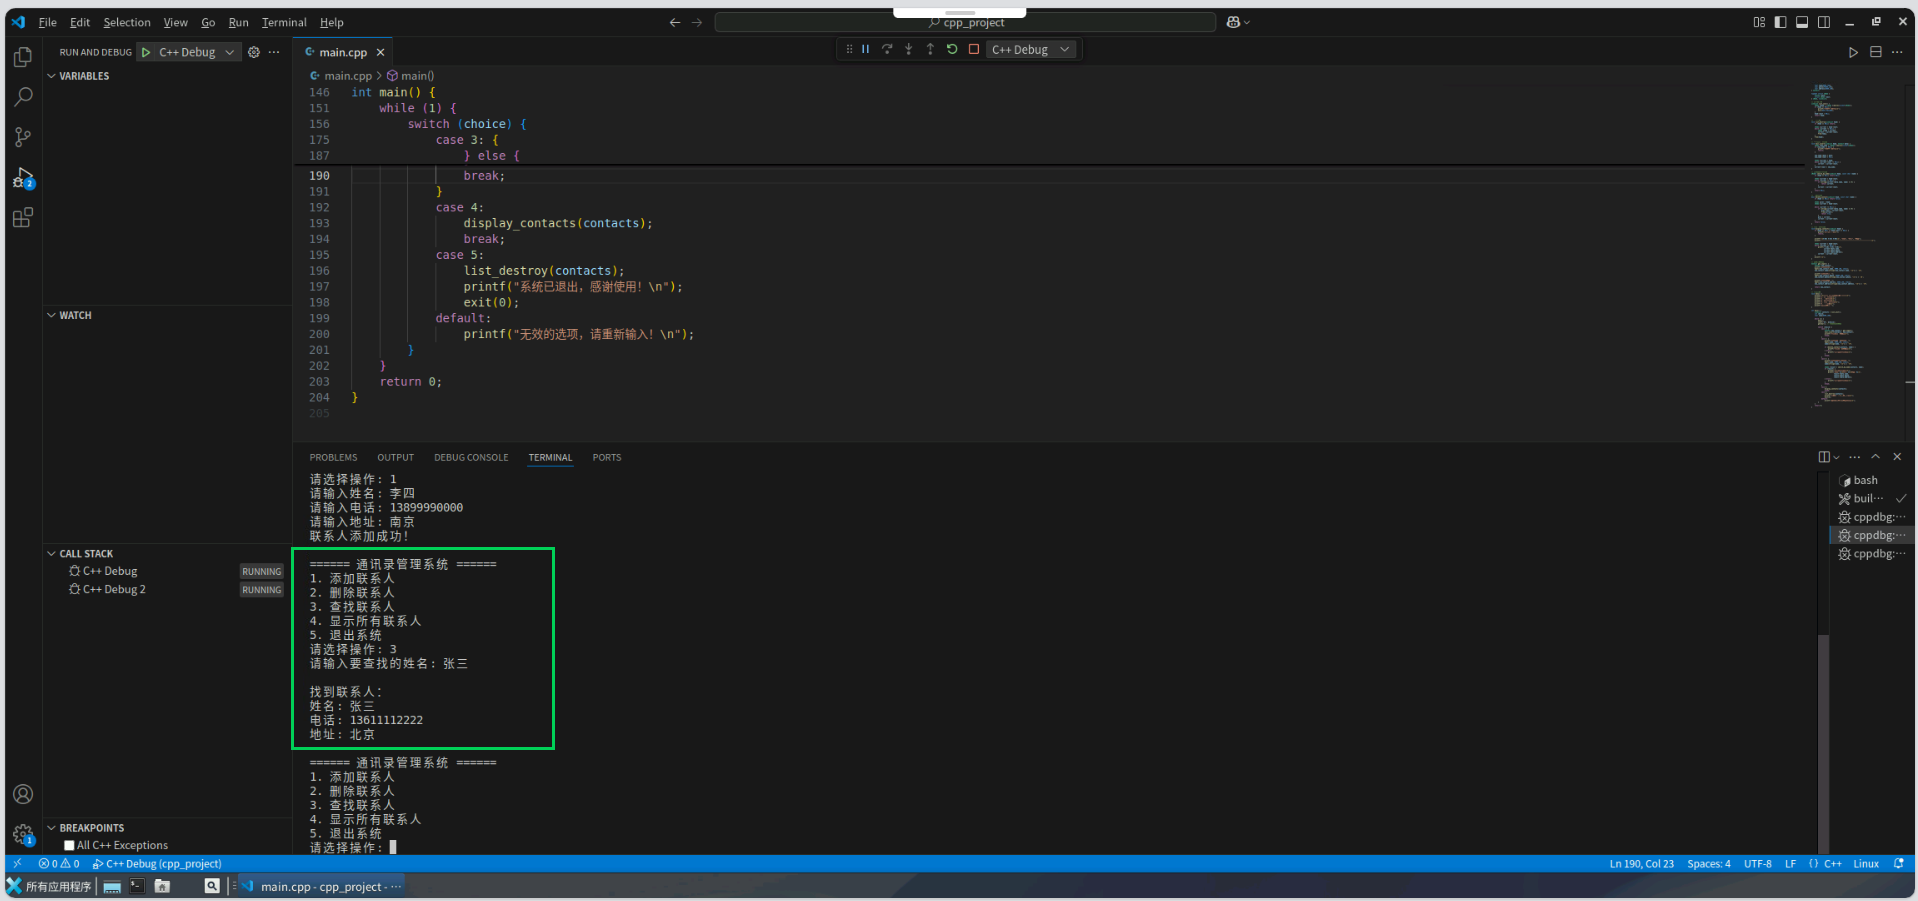Open the Accounts menu icon

point(23,794)
